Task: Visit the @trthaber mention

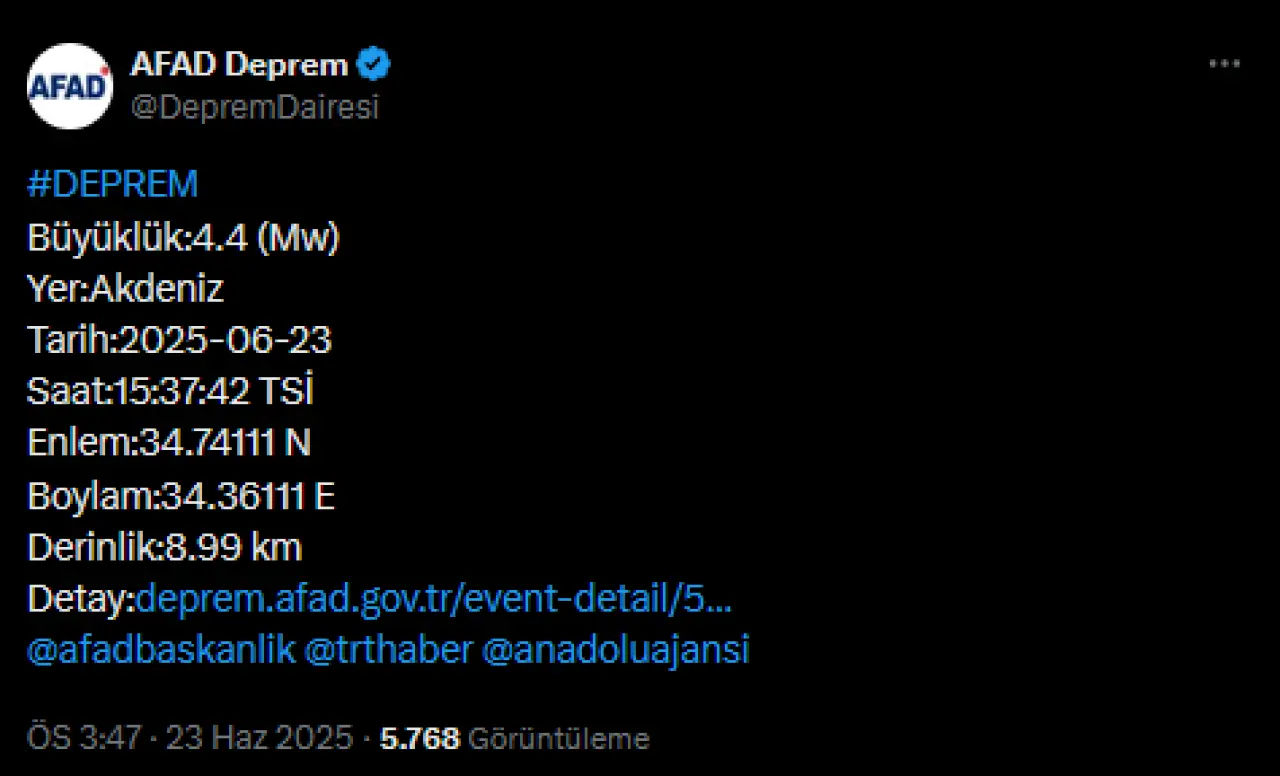Action: 389,650
